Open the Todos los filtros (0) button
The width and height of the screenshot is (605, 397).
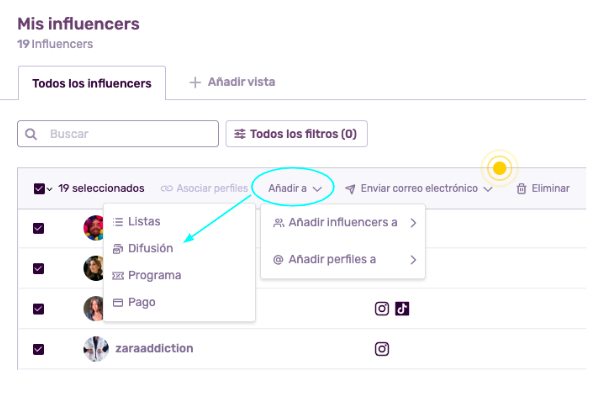pyautogui.click(x=296, y=134)
